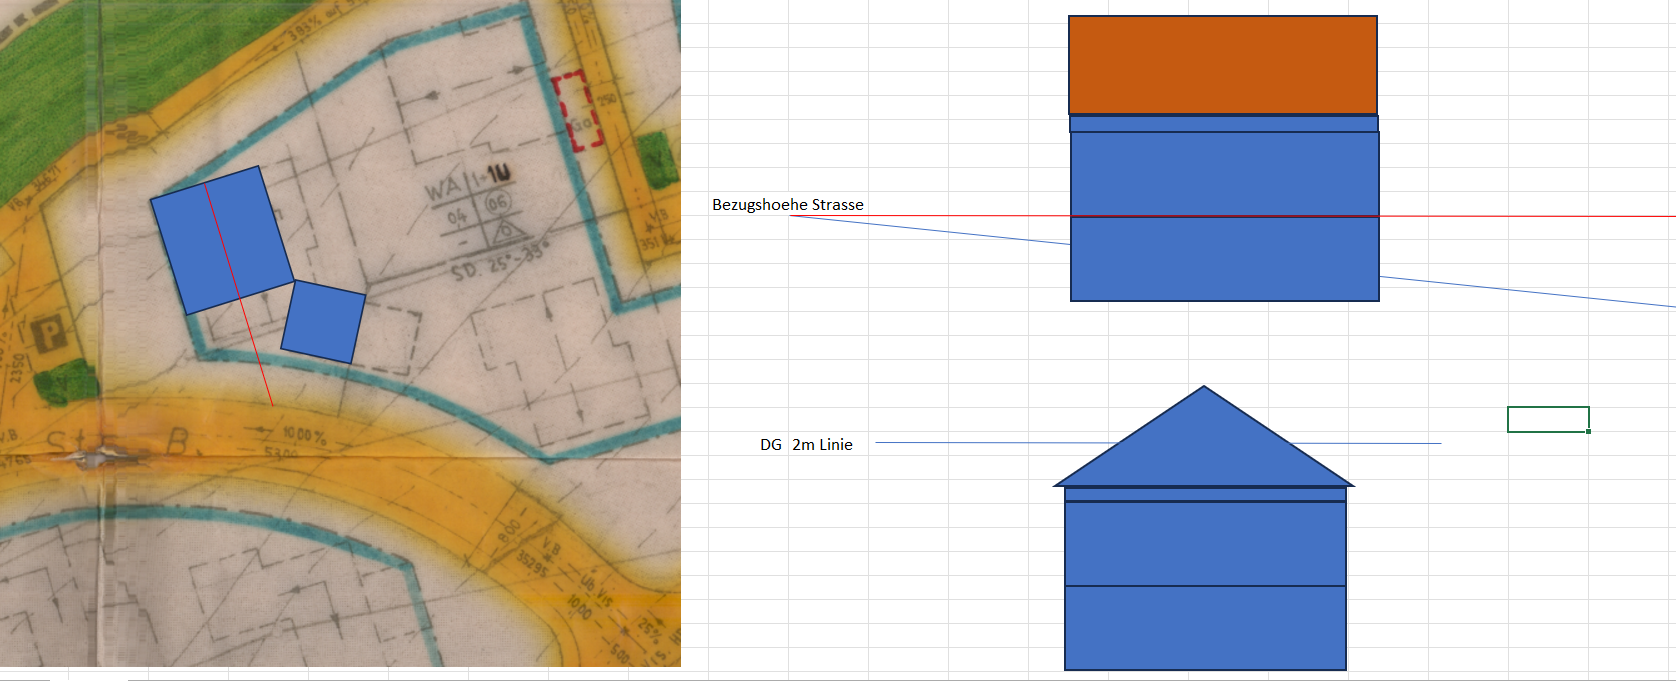Select the bottom floor rectangle of the house elevation
This screenshot has width=1676, height=681.
point(1204,628)
